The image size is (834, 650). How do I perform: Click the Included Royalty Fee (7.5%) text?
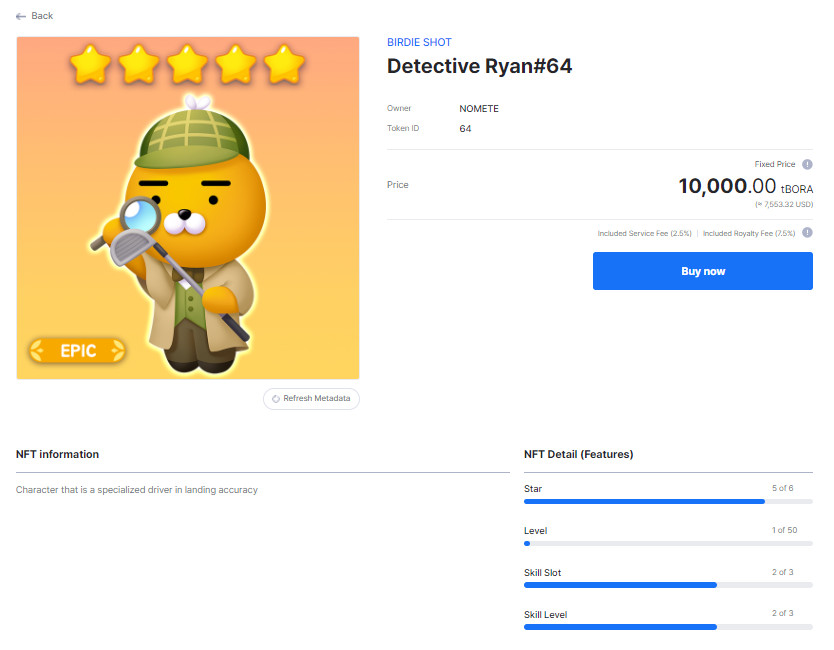(x=749, y=234)
